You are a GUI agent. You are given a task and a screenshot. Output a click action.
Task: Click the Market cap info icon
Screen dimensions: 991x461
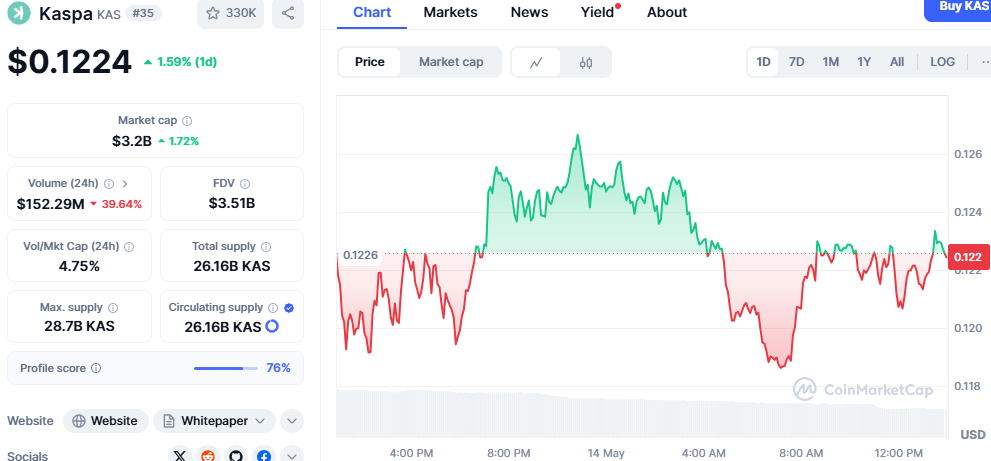(x=187, y=120)
